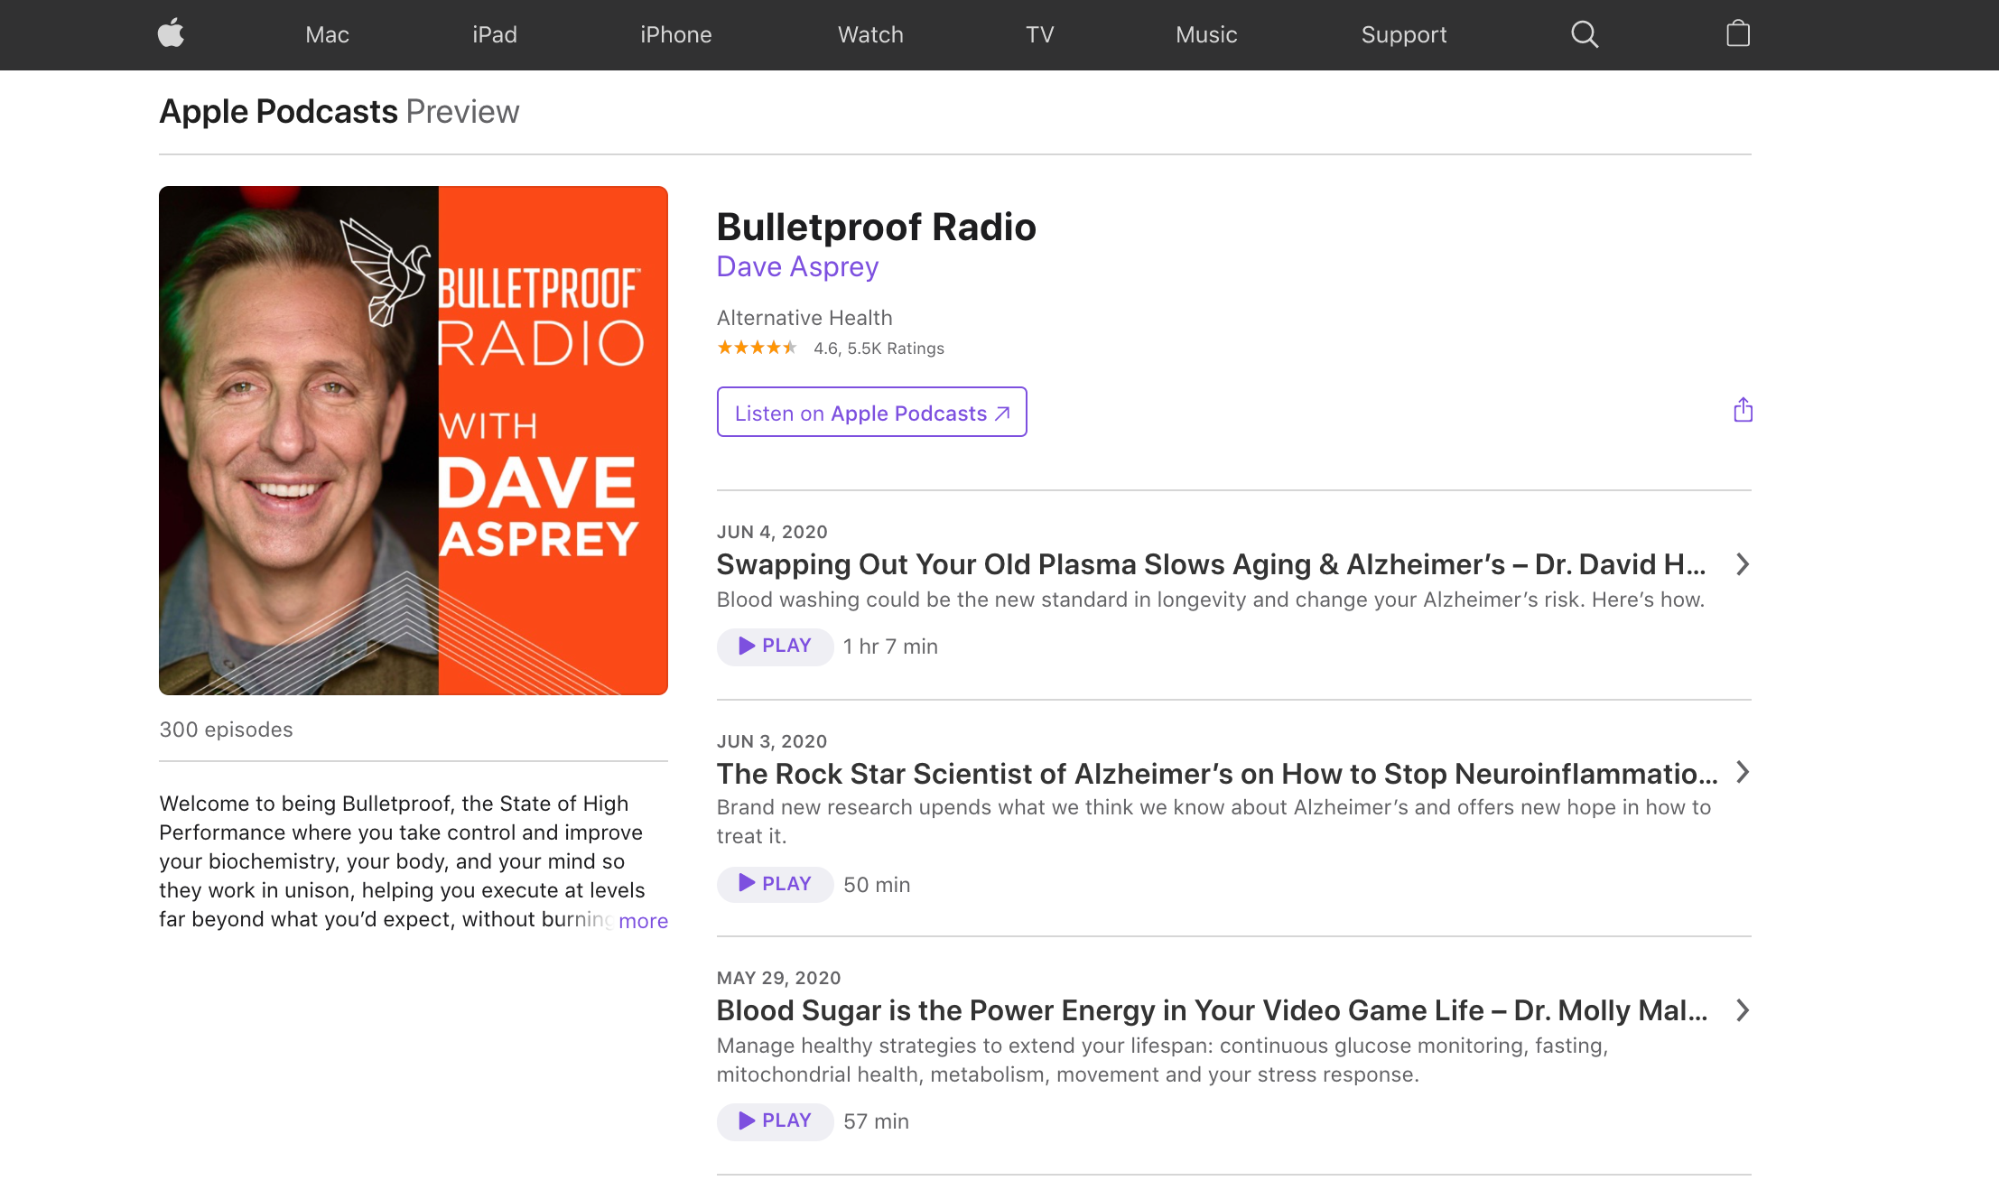1999x1180 pixels.
Task: Click the Bulletproof Radio title heading
Action: coord(876,227)
